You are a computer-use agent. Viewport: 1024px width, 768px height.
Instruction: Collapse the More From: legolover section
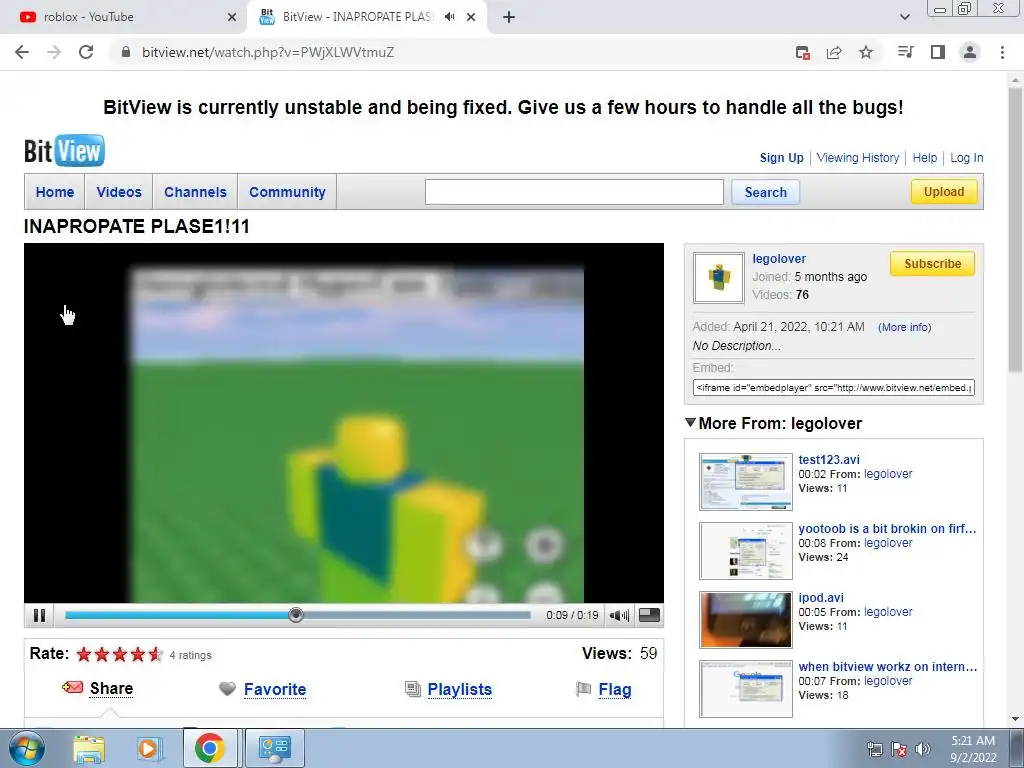click(x=690, y=423)
